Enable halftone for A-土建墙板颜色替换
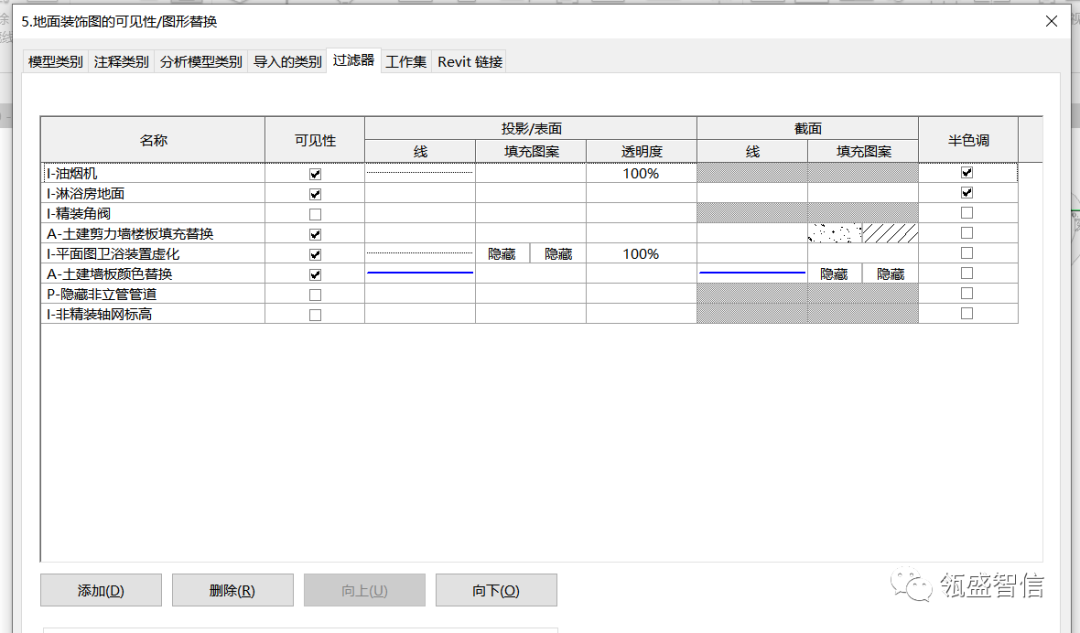This screenshot has width=1080, height=633. click(967, 273)
